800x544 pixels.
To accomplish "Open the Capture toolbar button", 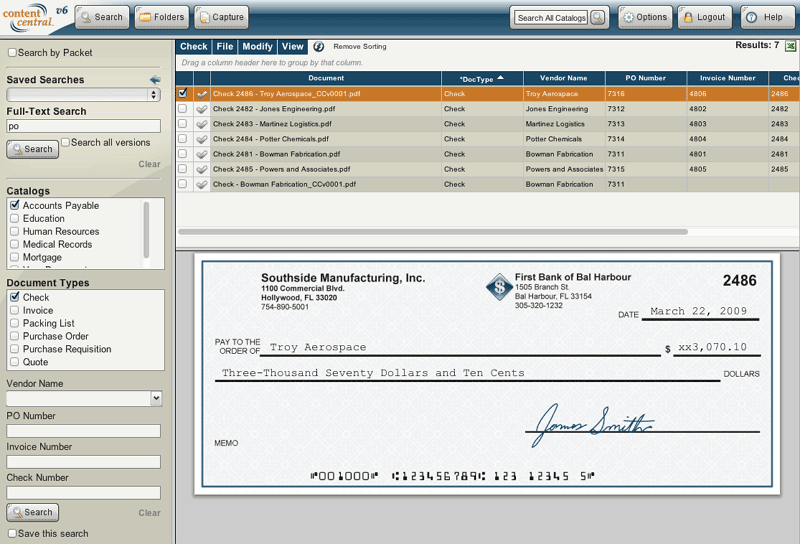I will (x=221, y=17).
